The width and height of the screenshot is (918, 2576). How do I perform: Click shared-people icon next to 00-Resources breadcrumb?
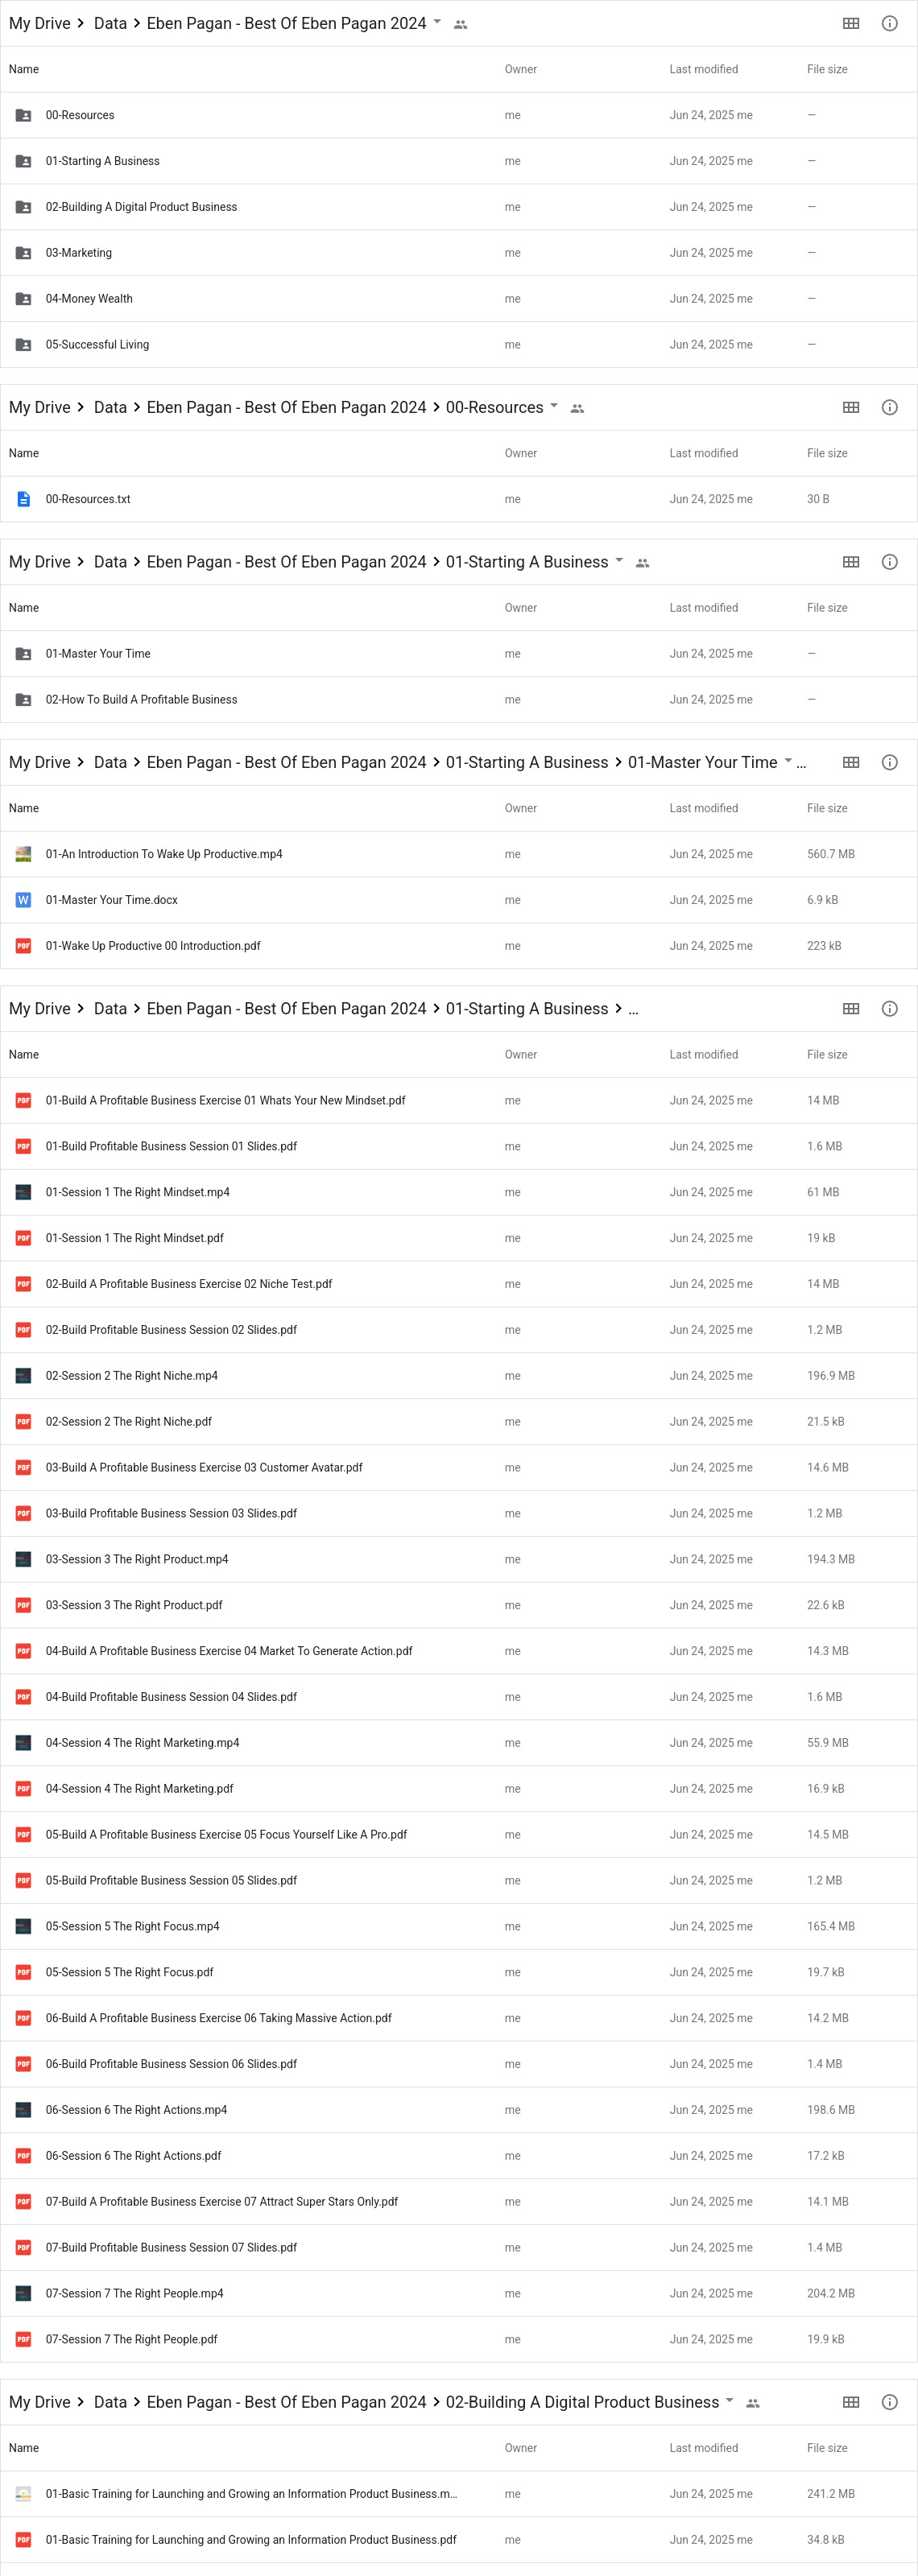coord(577,408)
